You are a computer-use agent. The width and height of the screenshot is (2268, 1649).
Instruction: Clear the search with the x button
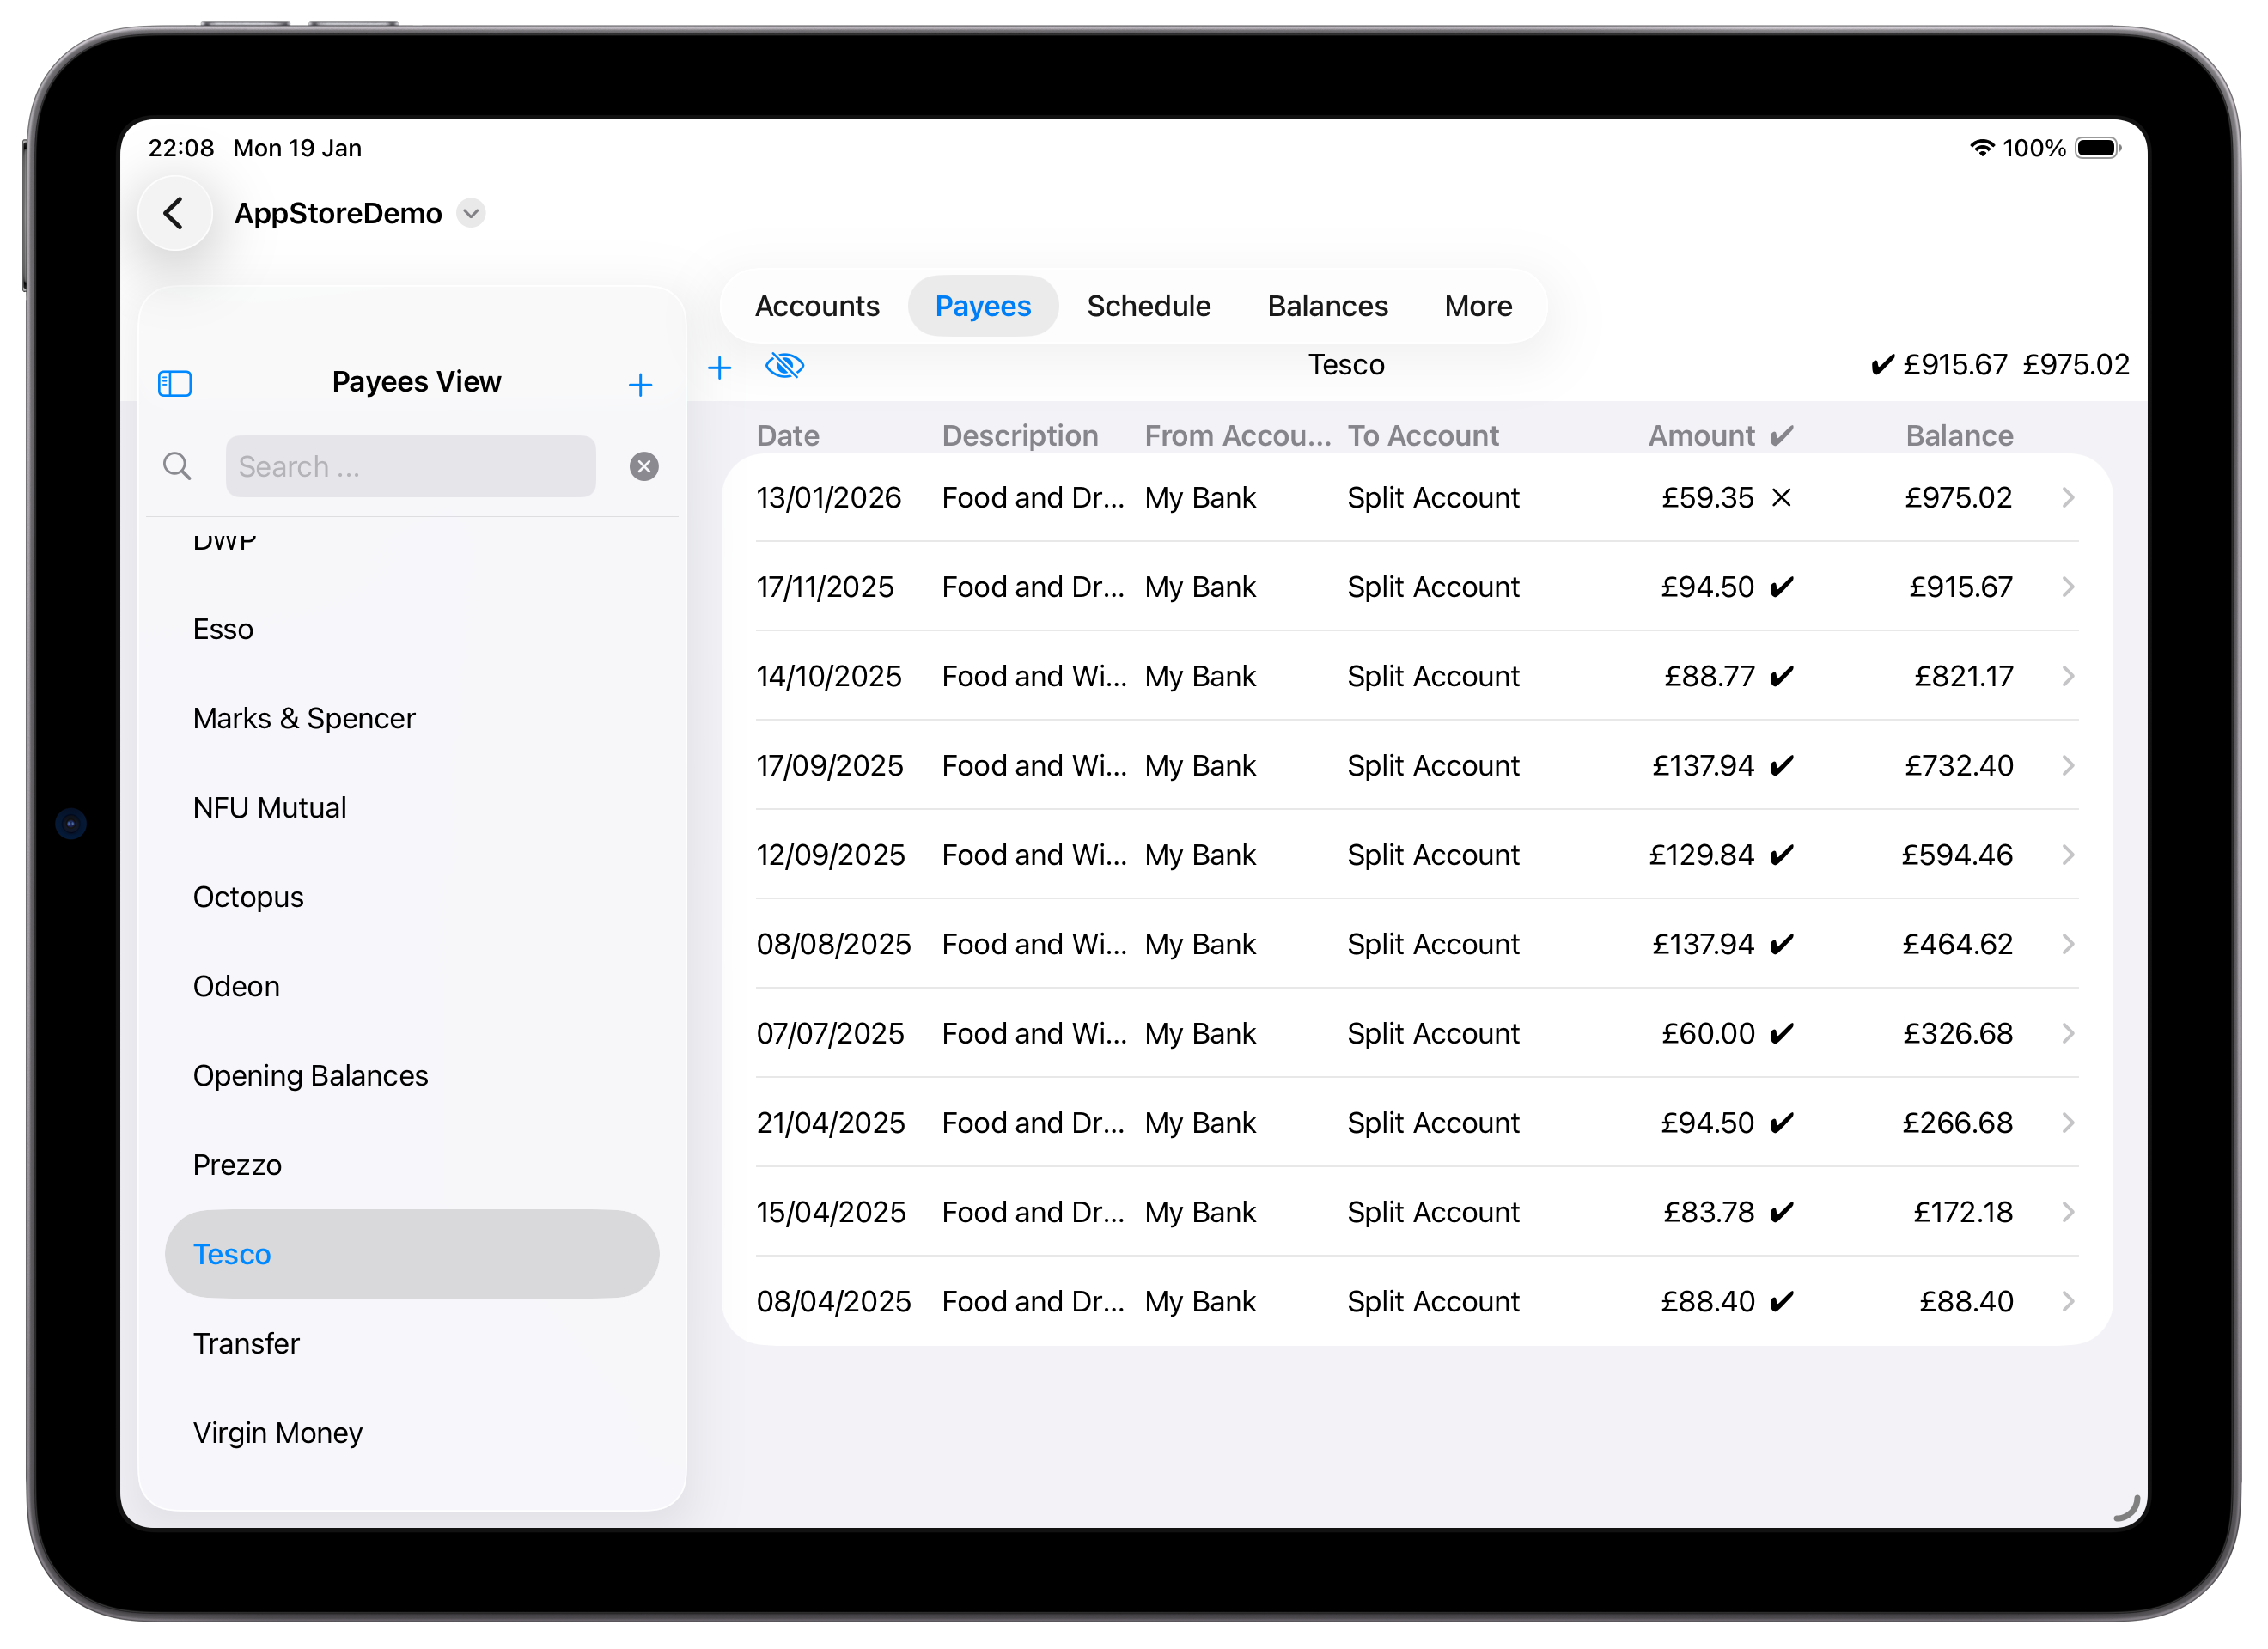(x=644, y=466)
